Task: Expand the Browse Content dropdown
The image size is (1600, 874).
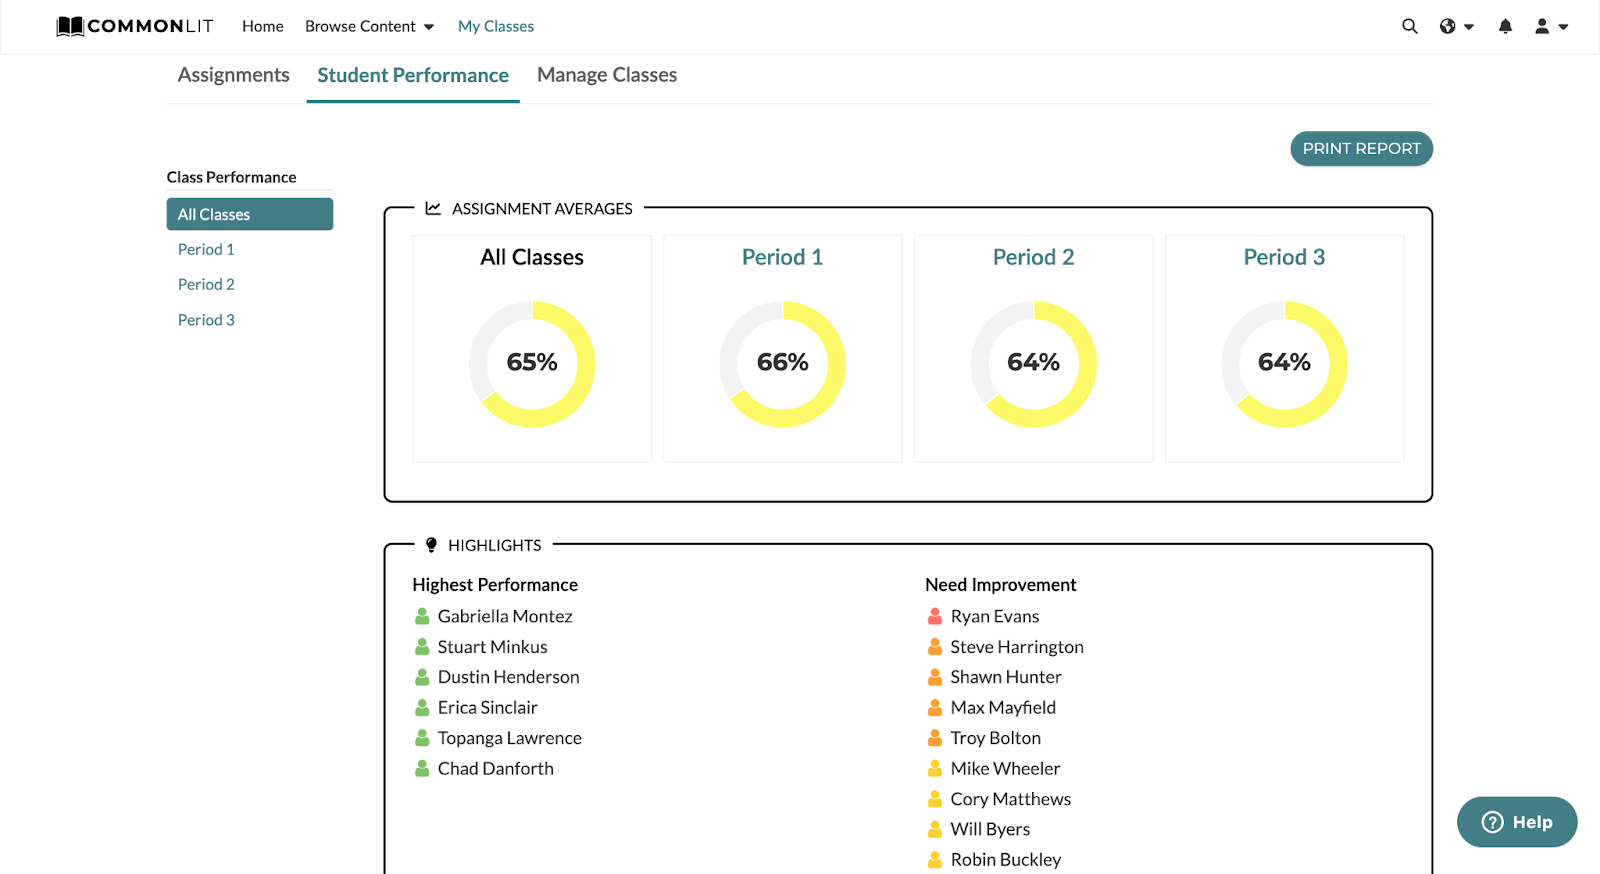Action: (369, 26)
